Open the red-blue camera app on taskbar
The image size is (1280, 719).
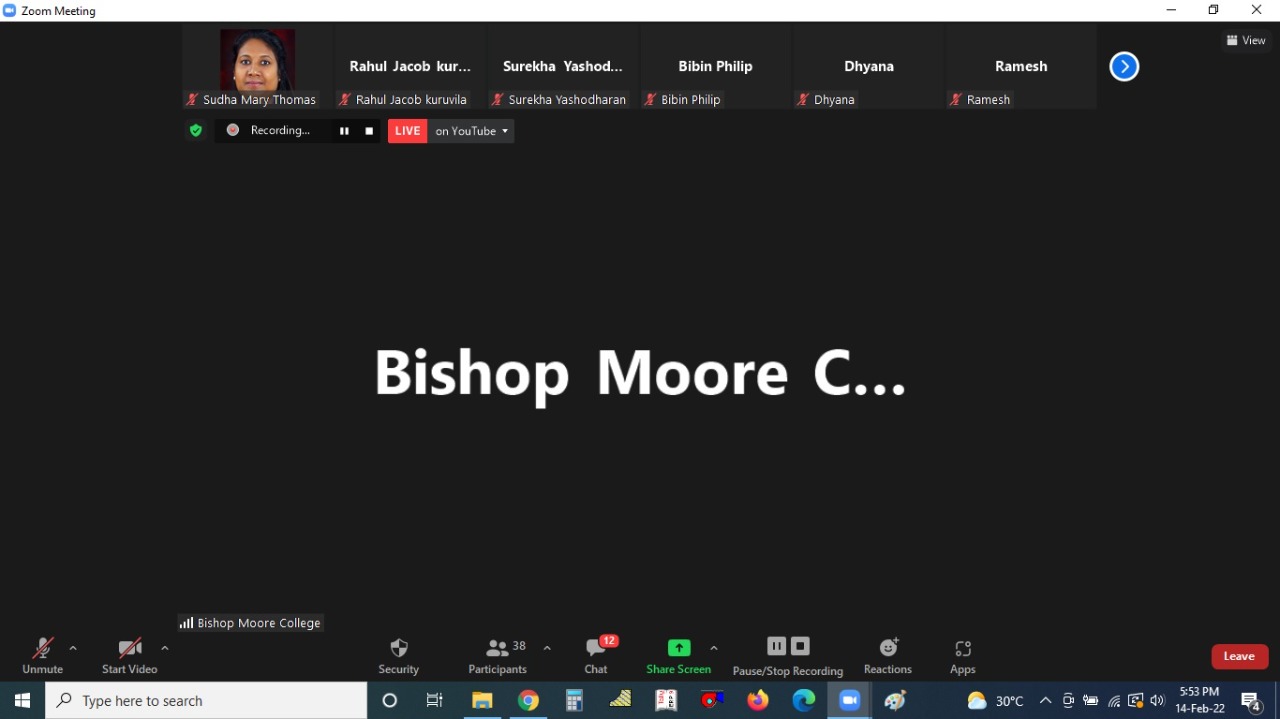(x=712, y=700)
